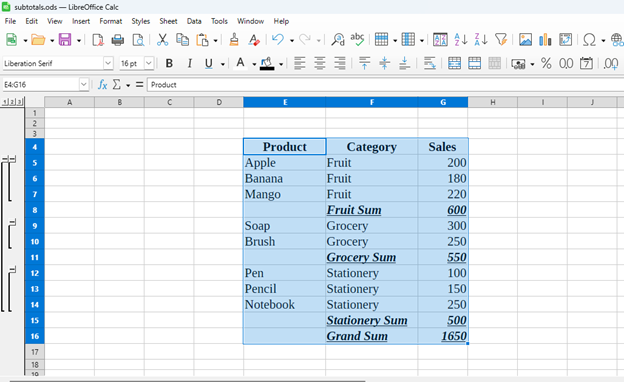Open the underline style dropdown arrow

223,64
